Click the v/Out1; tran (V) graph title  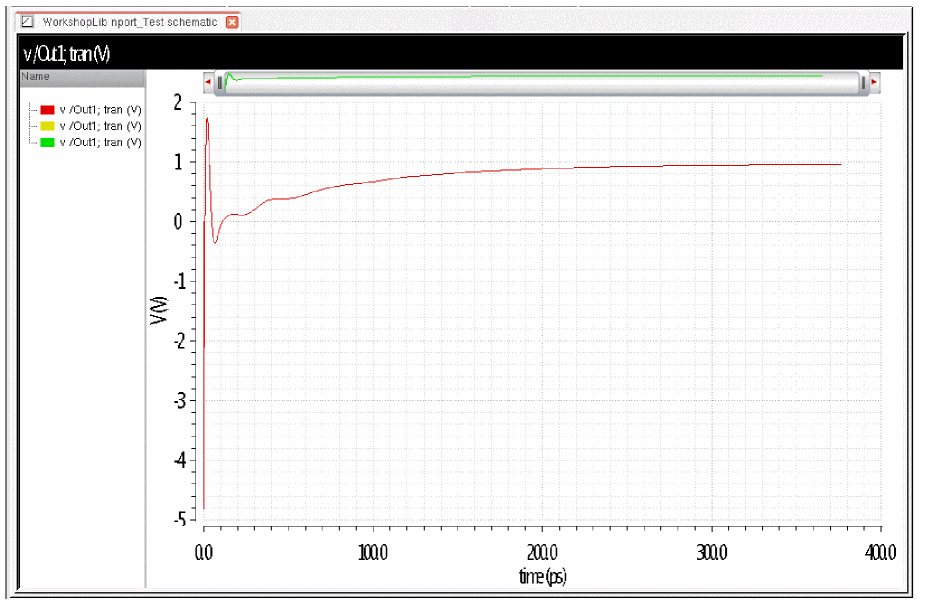click(67, 54)
